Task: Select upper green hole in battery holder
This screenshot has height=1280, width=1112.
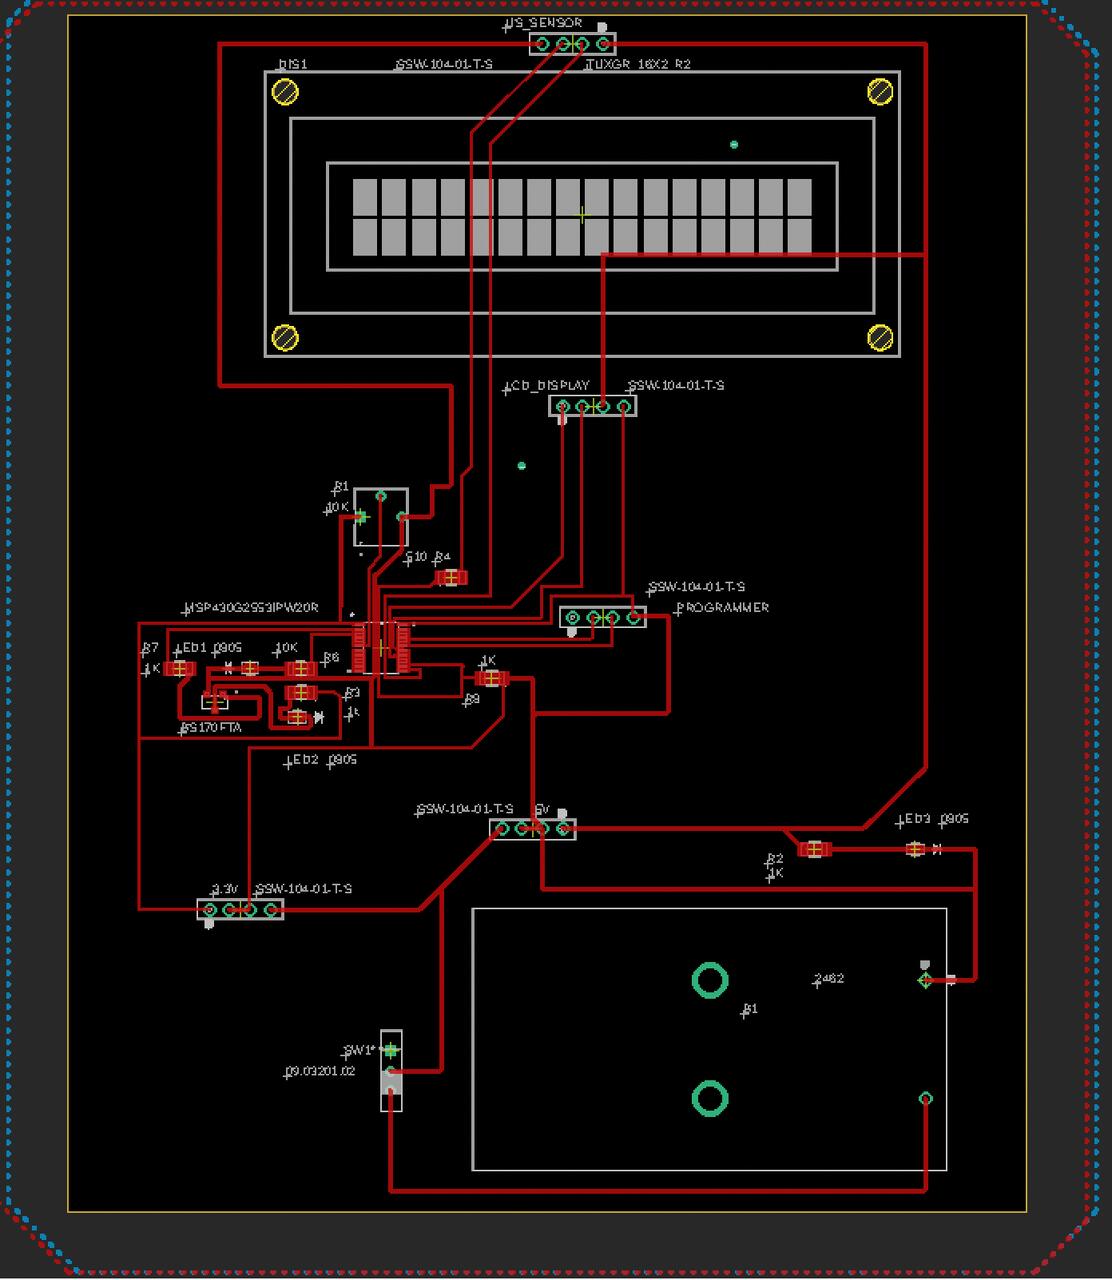Action: (x=710, y=981)
